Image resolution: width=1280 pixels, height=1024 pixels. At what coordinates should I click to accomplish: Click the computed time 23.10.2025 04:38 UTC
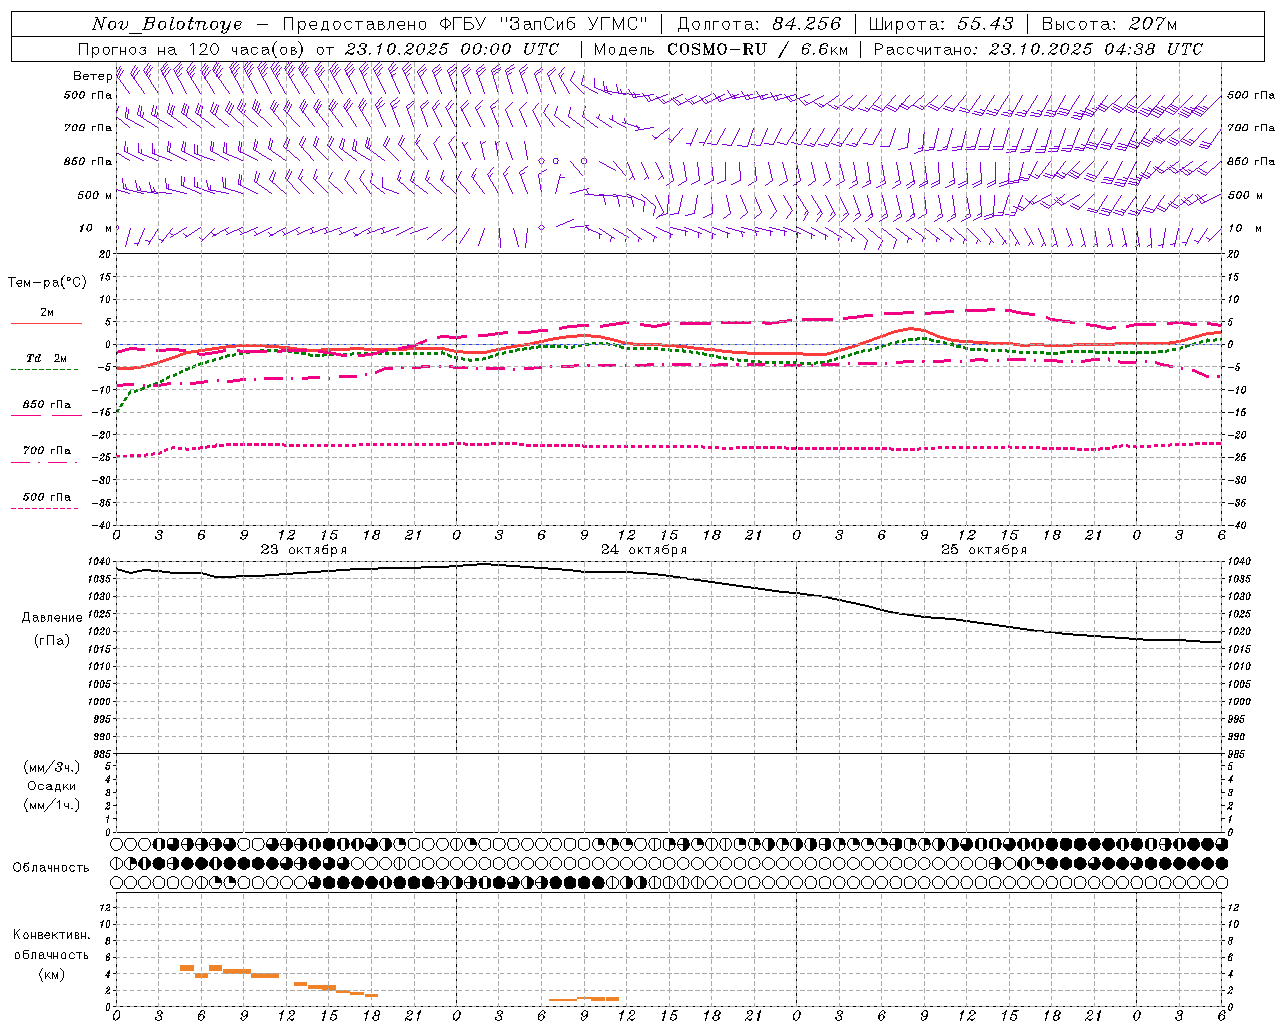[1096, 49]
